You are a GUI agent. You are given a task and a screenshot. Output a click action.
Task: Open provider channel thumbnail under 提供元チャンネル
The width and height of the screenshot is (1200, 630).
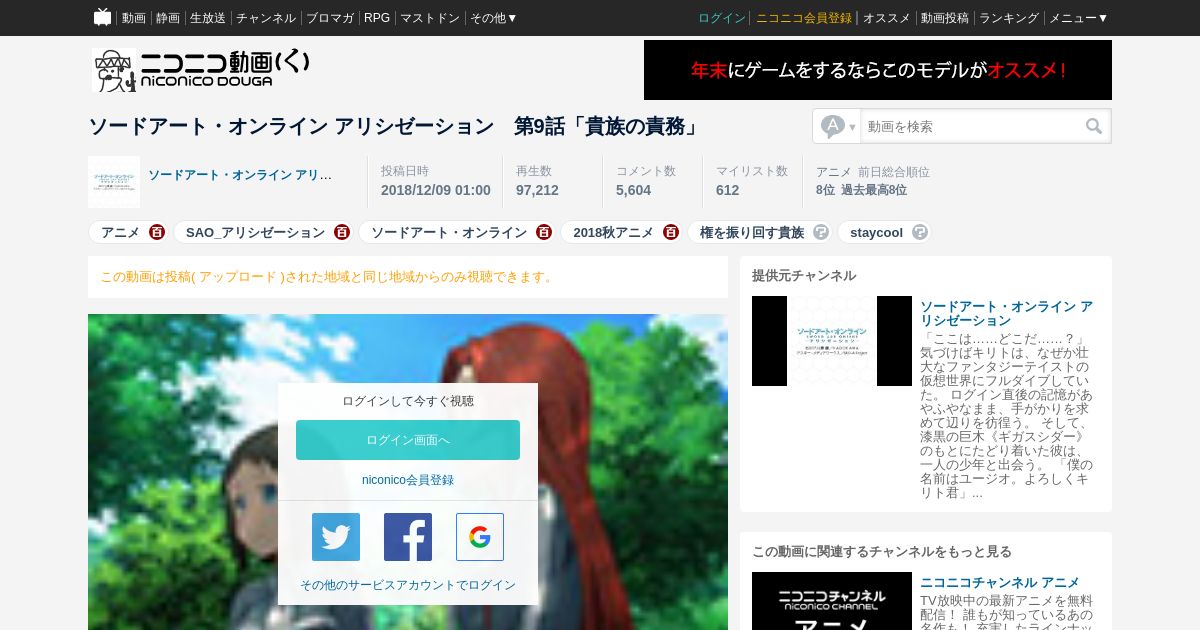click(832, 341)
